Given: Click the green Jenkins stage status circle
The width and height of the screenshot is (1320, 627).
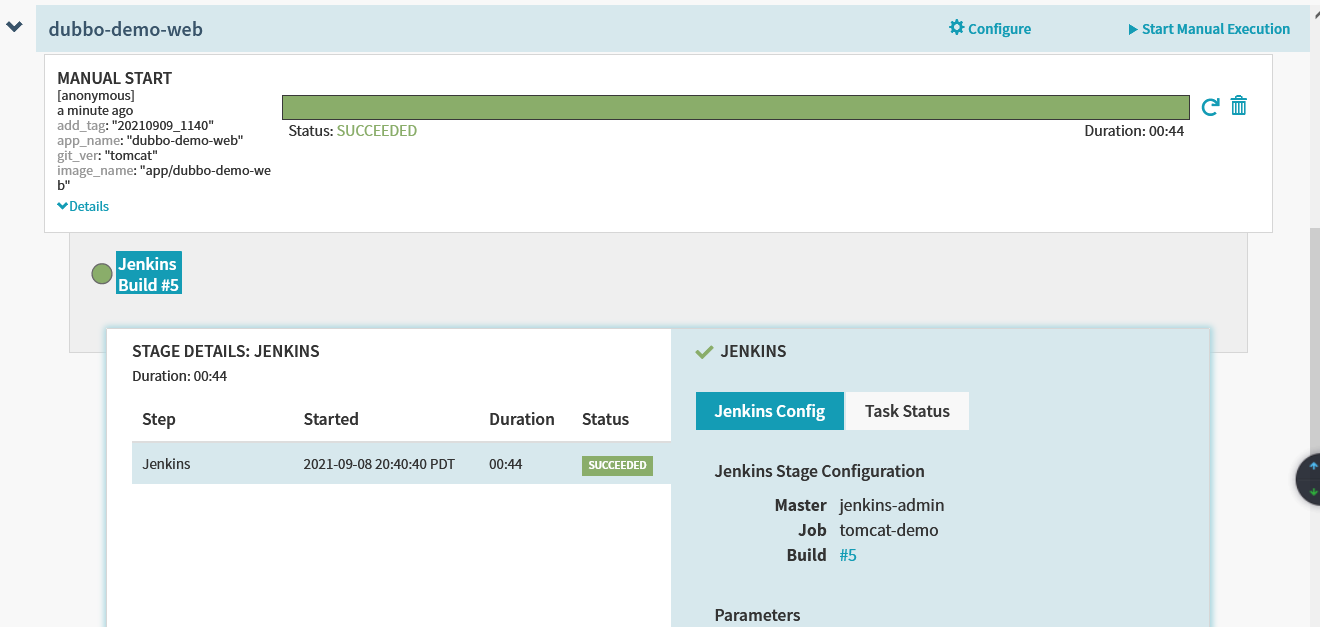Looking at the screenshot, I should click(x=102, y=274).
